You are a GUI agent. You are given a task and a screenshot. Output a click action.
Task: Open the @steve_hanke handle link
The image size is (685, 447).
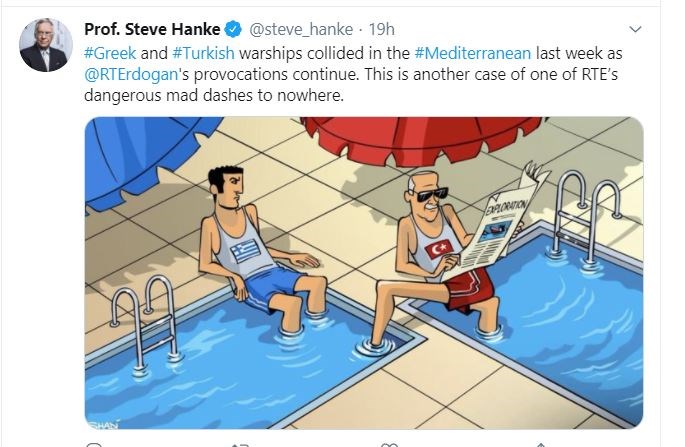coord(301,29)
